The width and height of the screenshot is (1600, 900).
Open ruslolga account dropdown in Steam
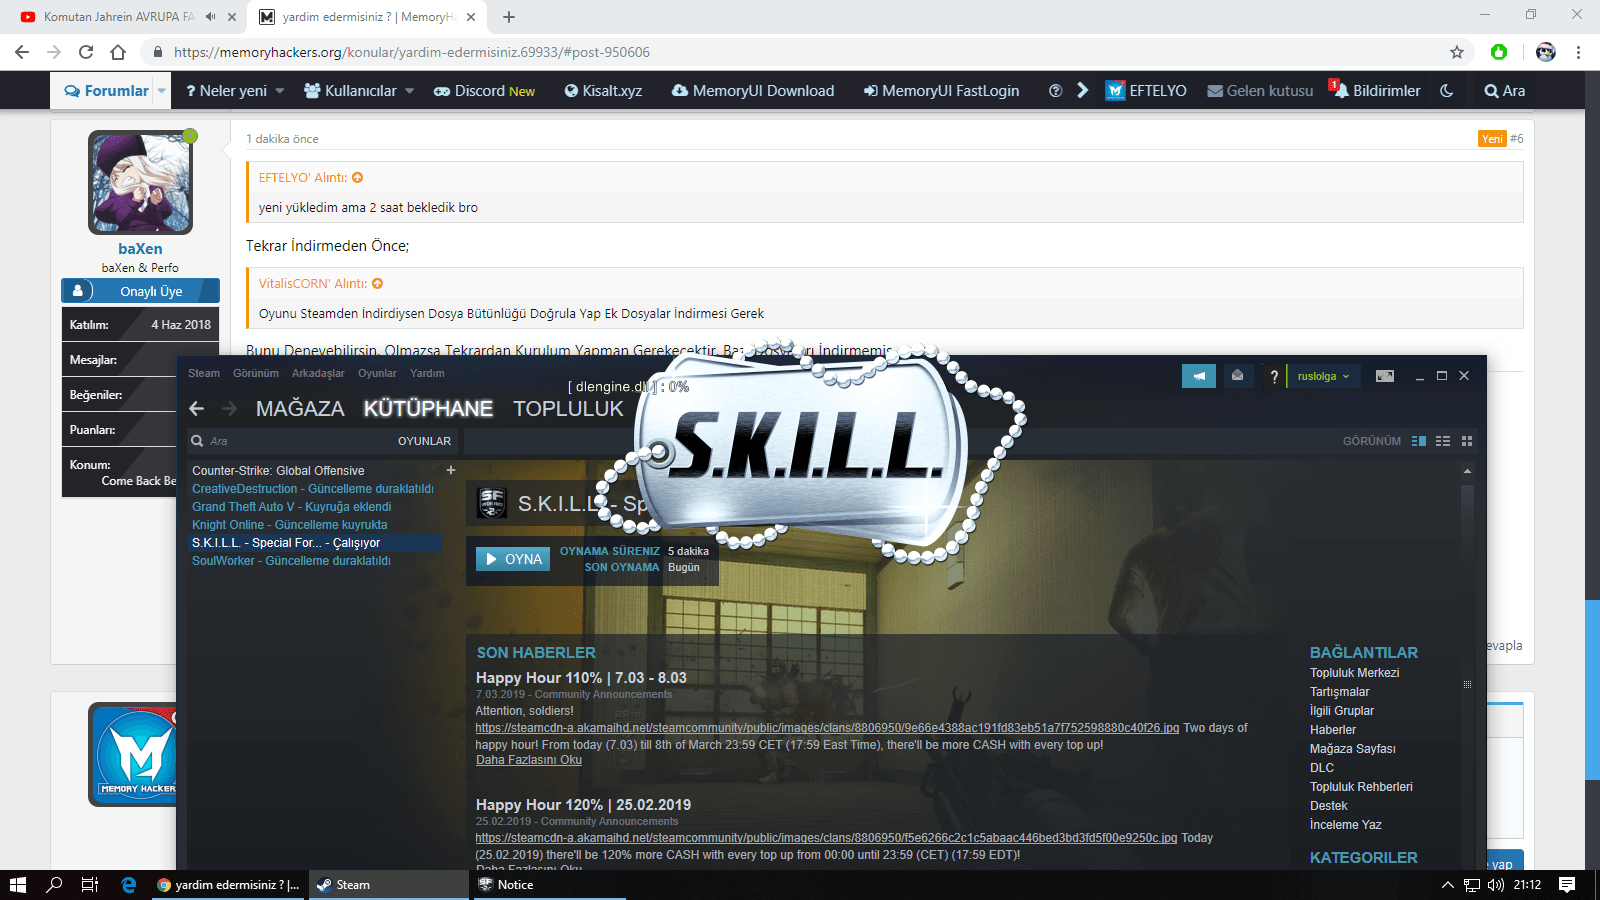tap(1323, 376)
